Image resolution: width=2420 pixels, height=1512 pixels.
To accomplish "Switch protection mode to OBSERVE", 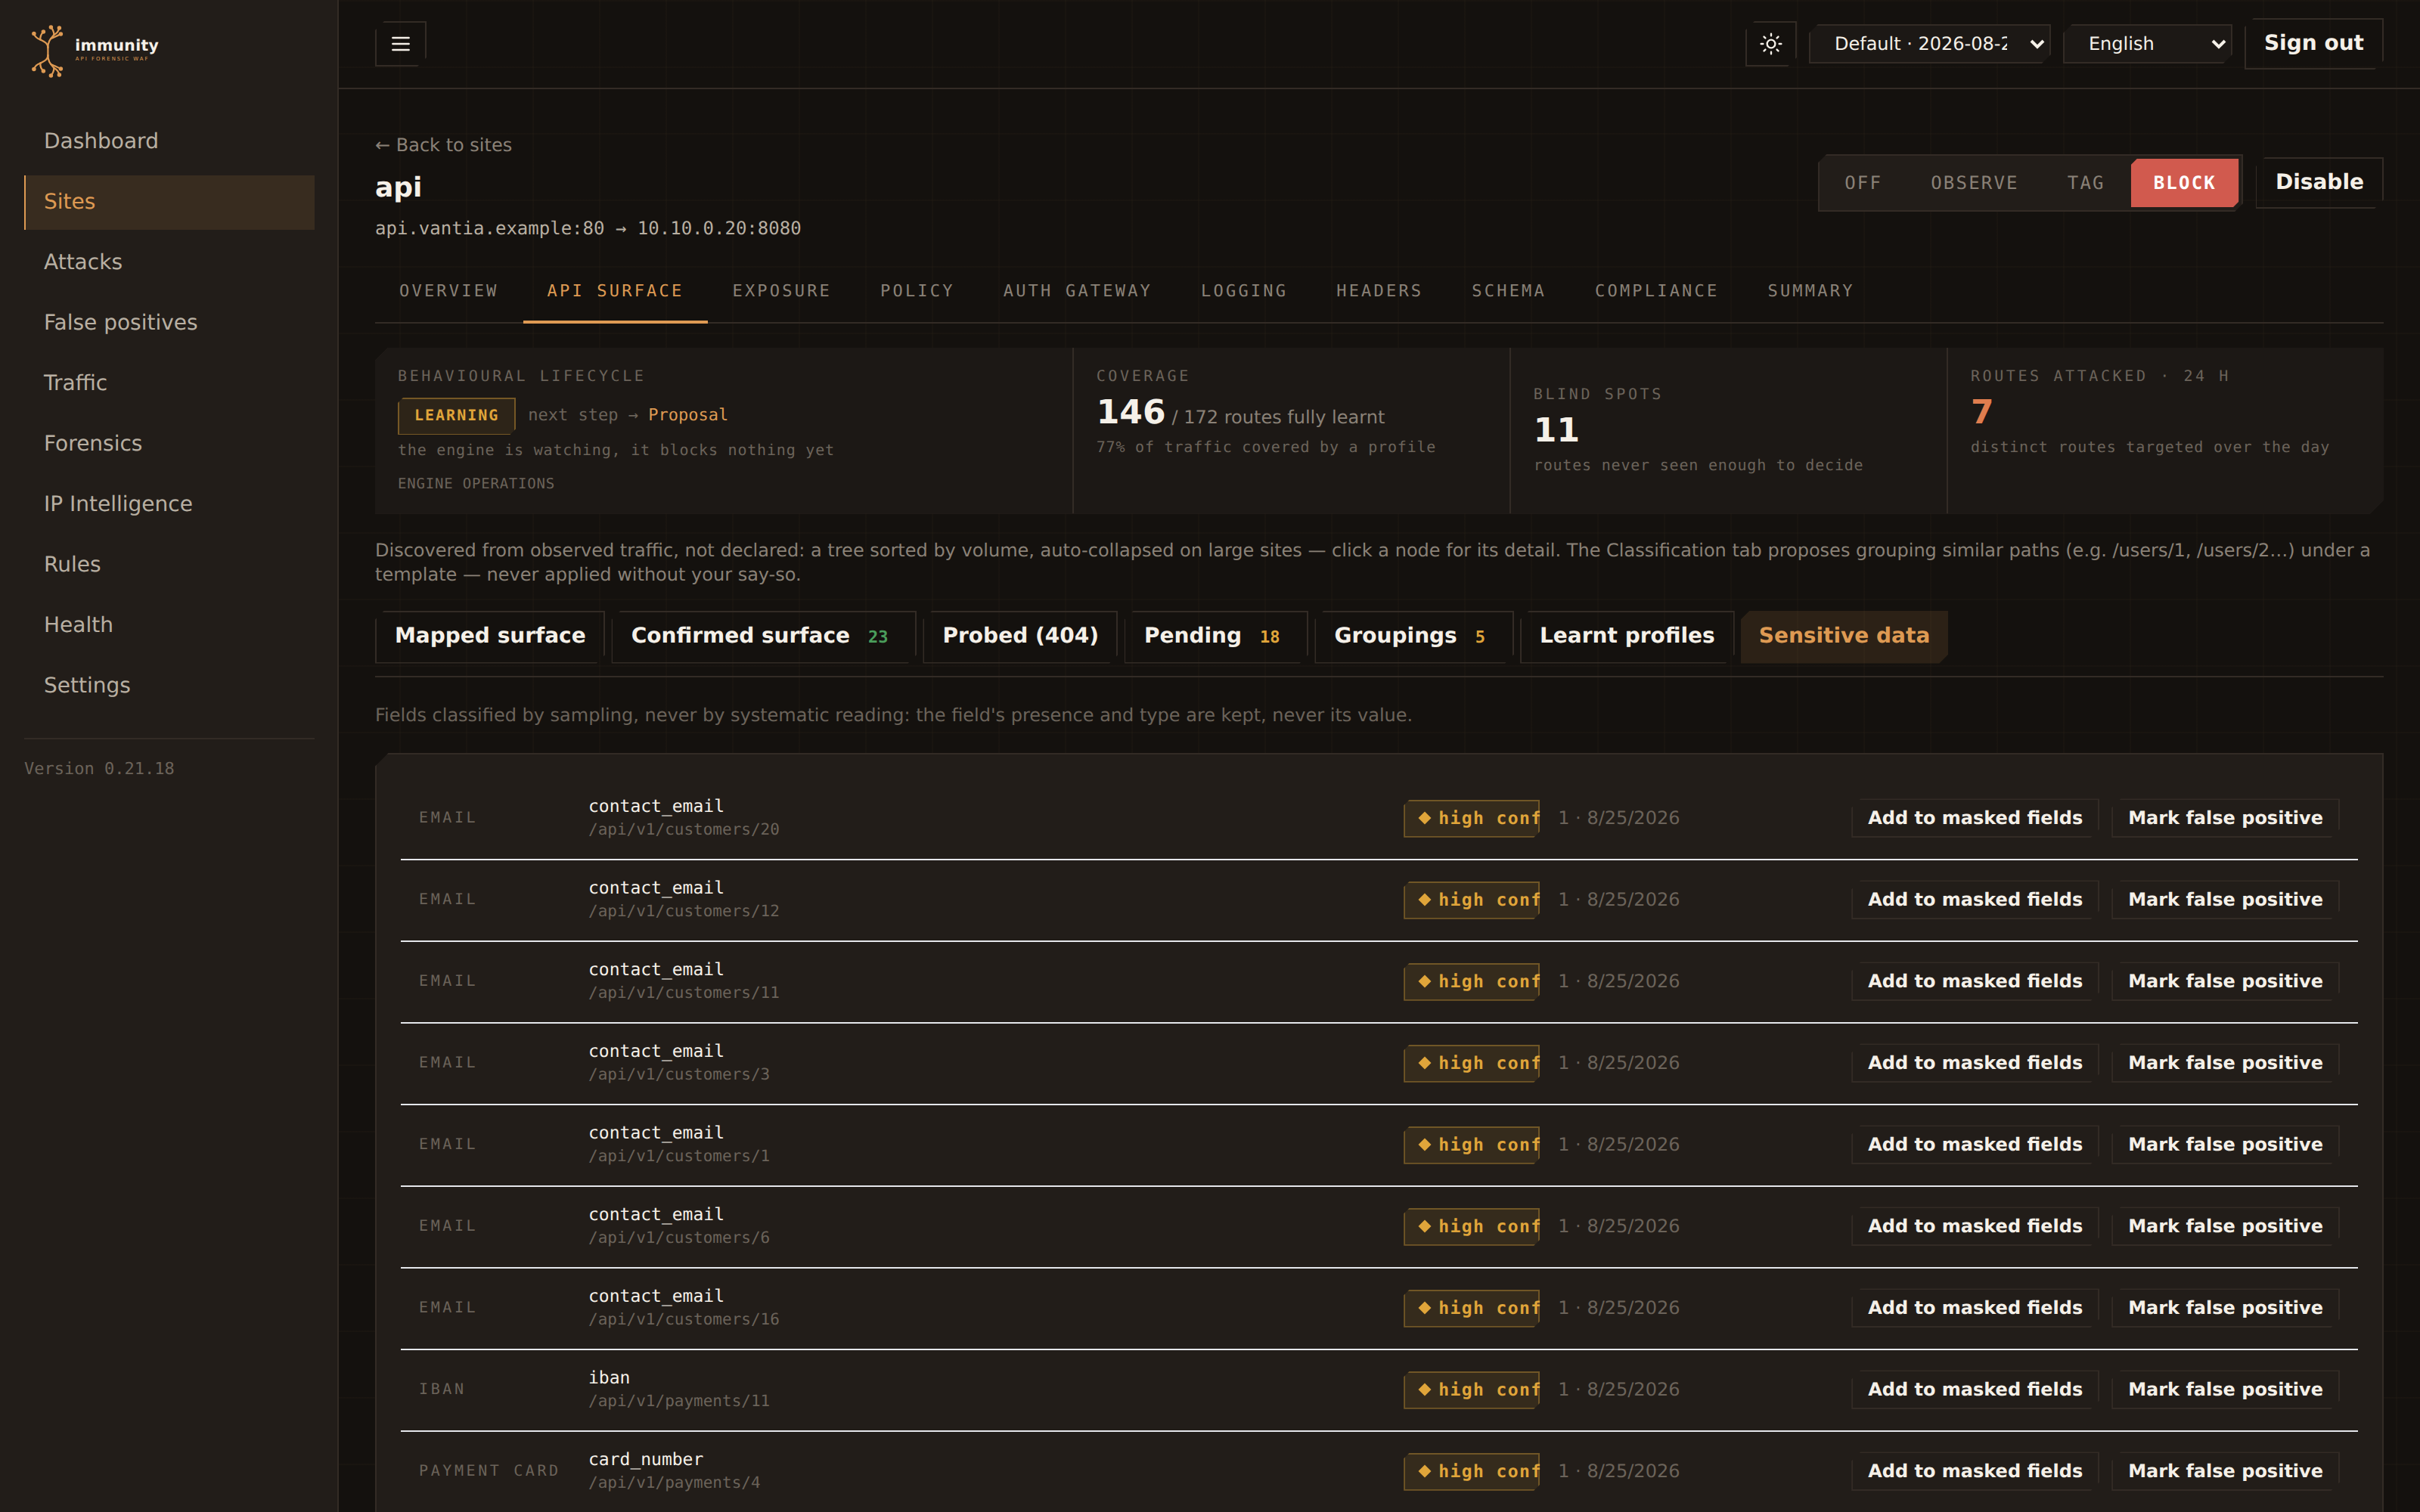I will (x=1973, y=183).
